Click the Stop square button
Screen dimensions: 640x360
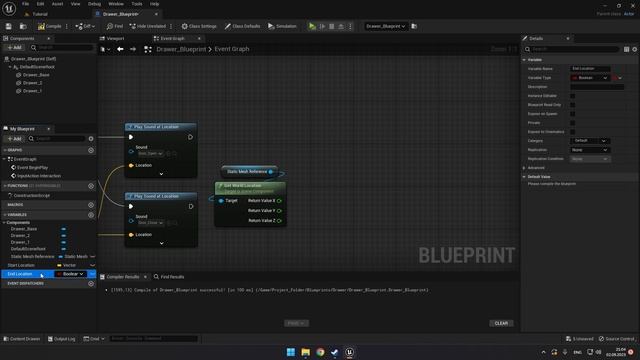(x=331, y=26)
